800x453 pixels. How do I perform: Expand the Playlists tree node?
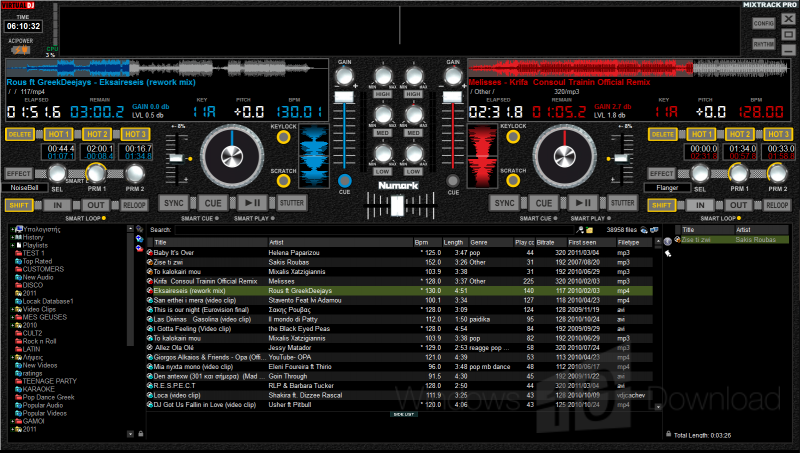[12, 245]
